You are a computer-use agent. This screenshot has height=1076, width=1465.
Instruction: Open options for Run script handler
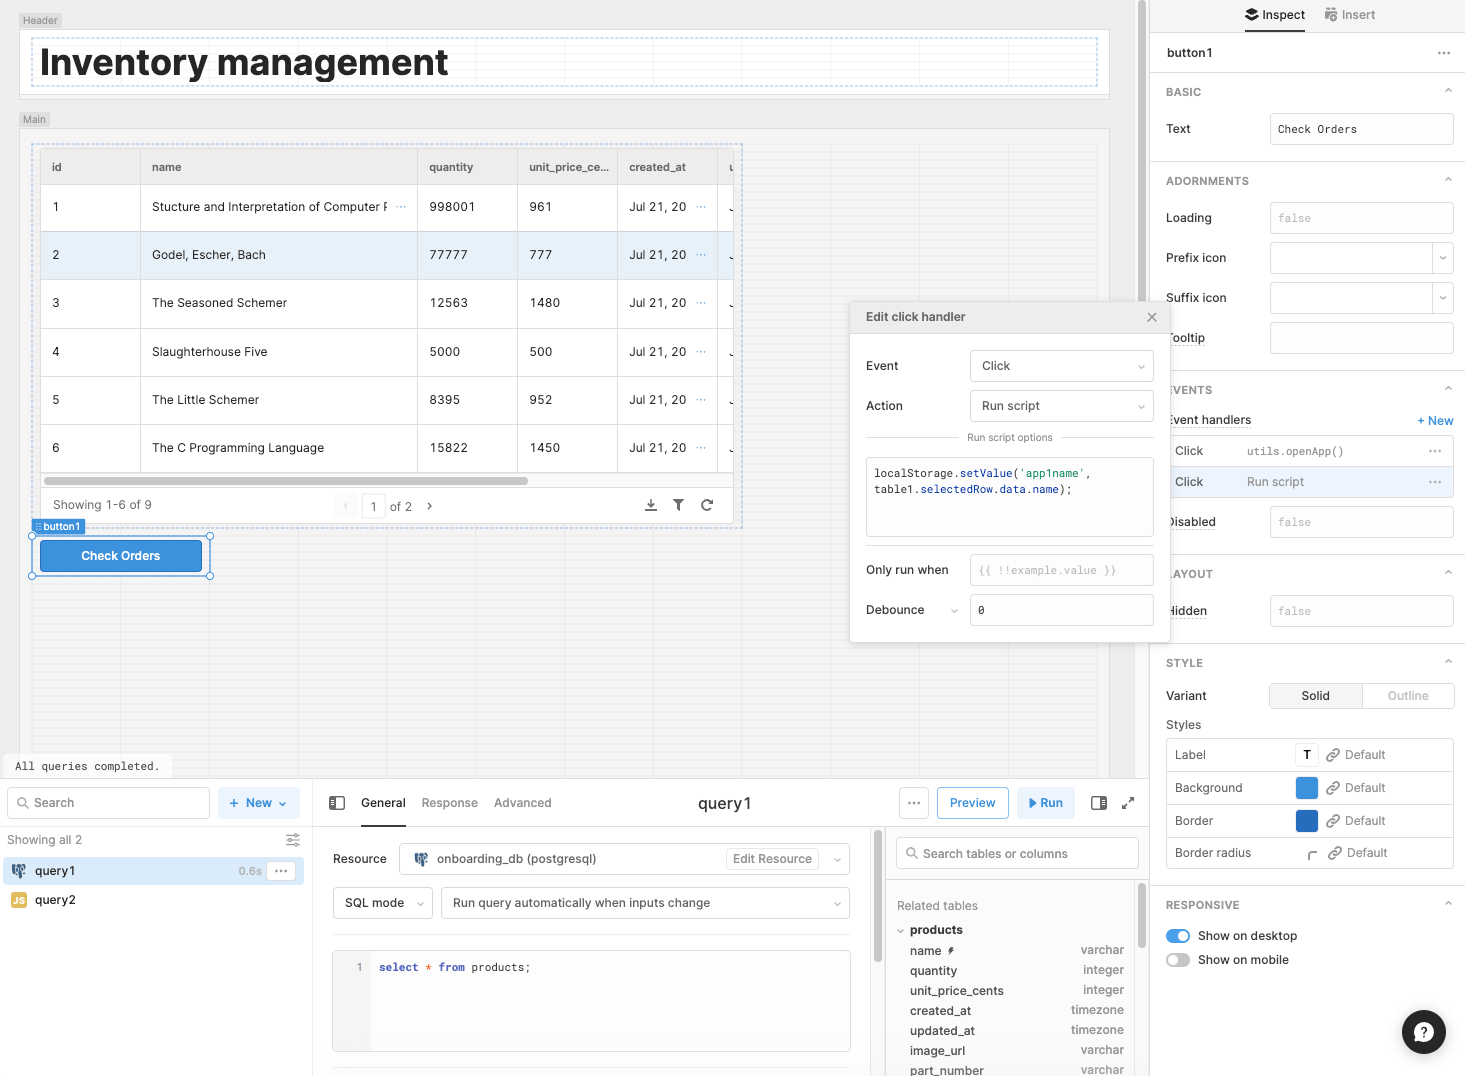[x=1435, y=482]
